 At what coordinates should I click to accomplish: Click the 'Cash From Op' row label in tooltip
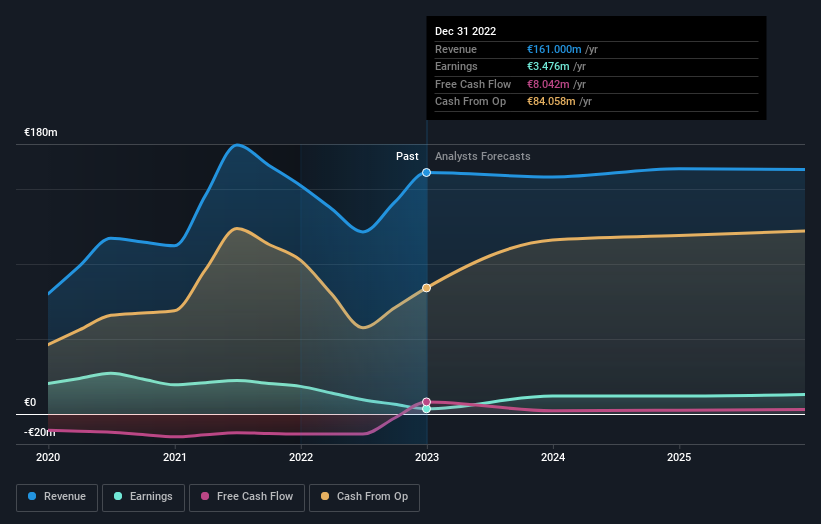(x=471, y=102)
